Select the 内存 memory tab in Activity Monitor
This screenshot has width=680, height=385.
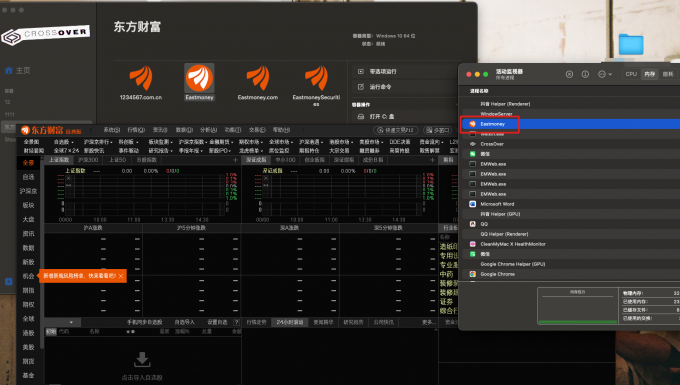[x=650, y=74]
